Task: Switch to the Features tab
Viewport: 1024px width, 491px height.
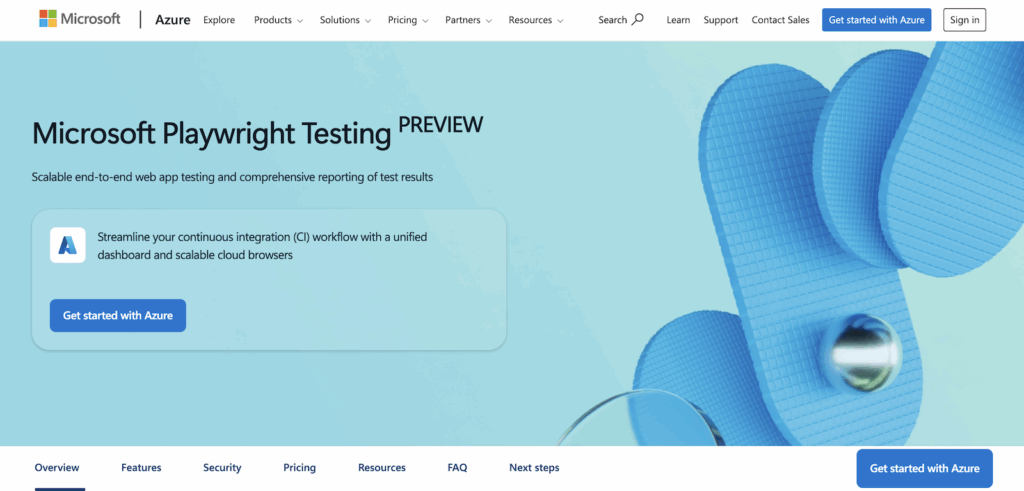Action: (x=141, y=467)
